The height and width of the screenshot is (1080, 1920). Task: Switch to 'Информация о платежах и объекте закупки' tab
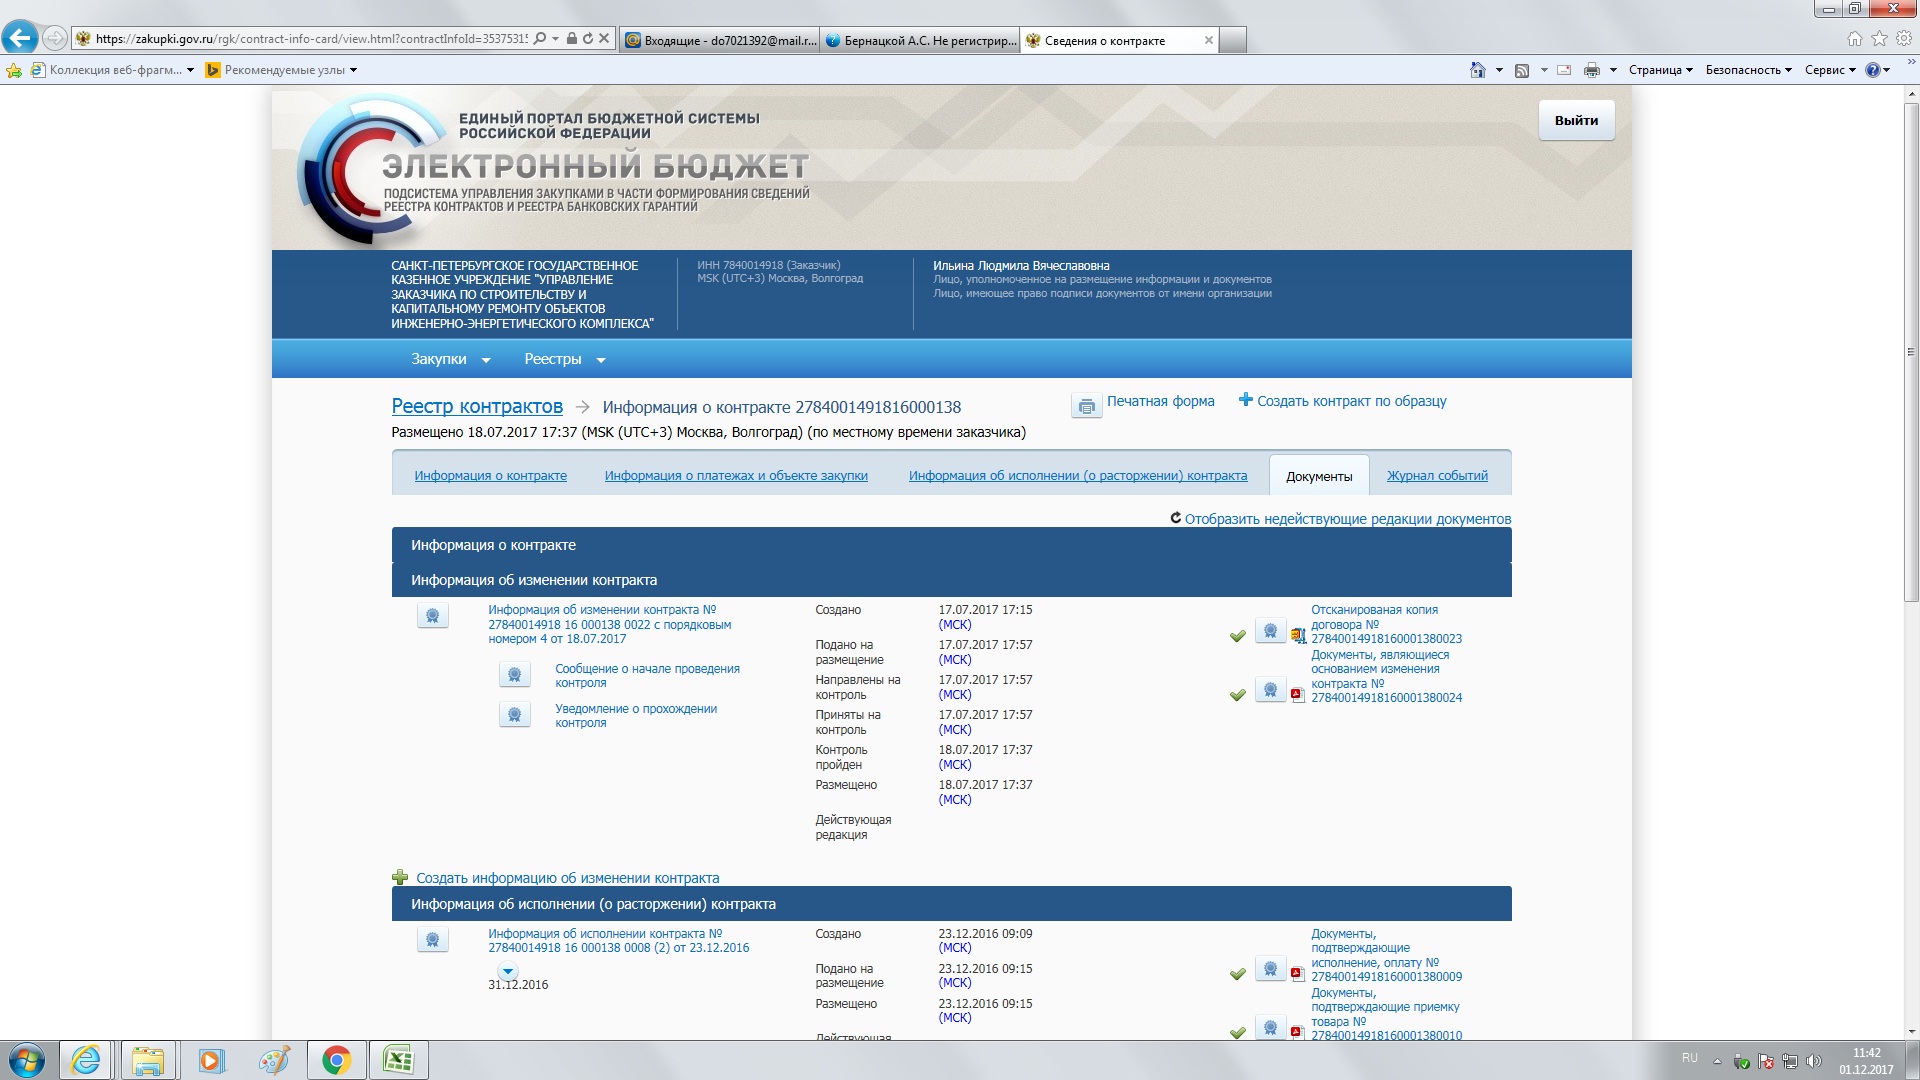pos(736,476)
